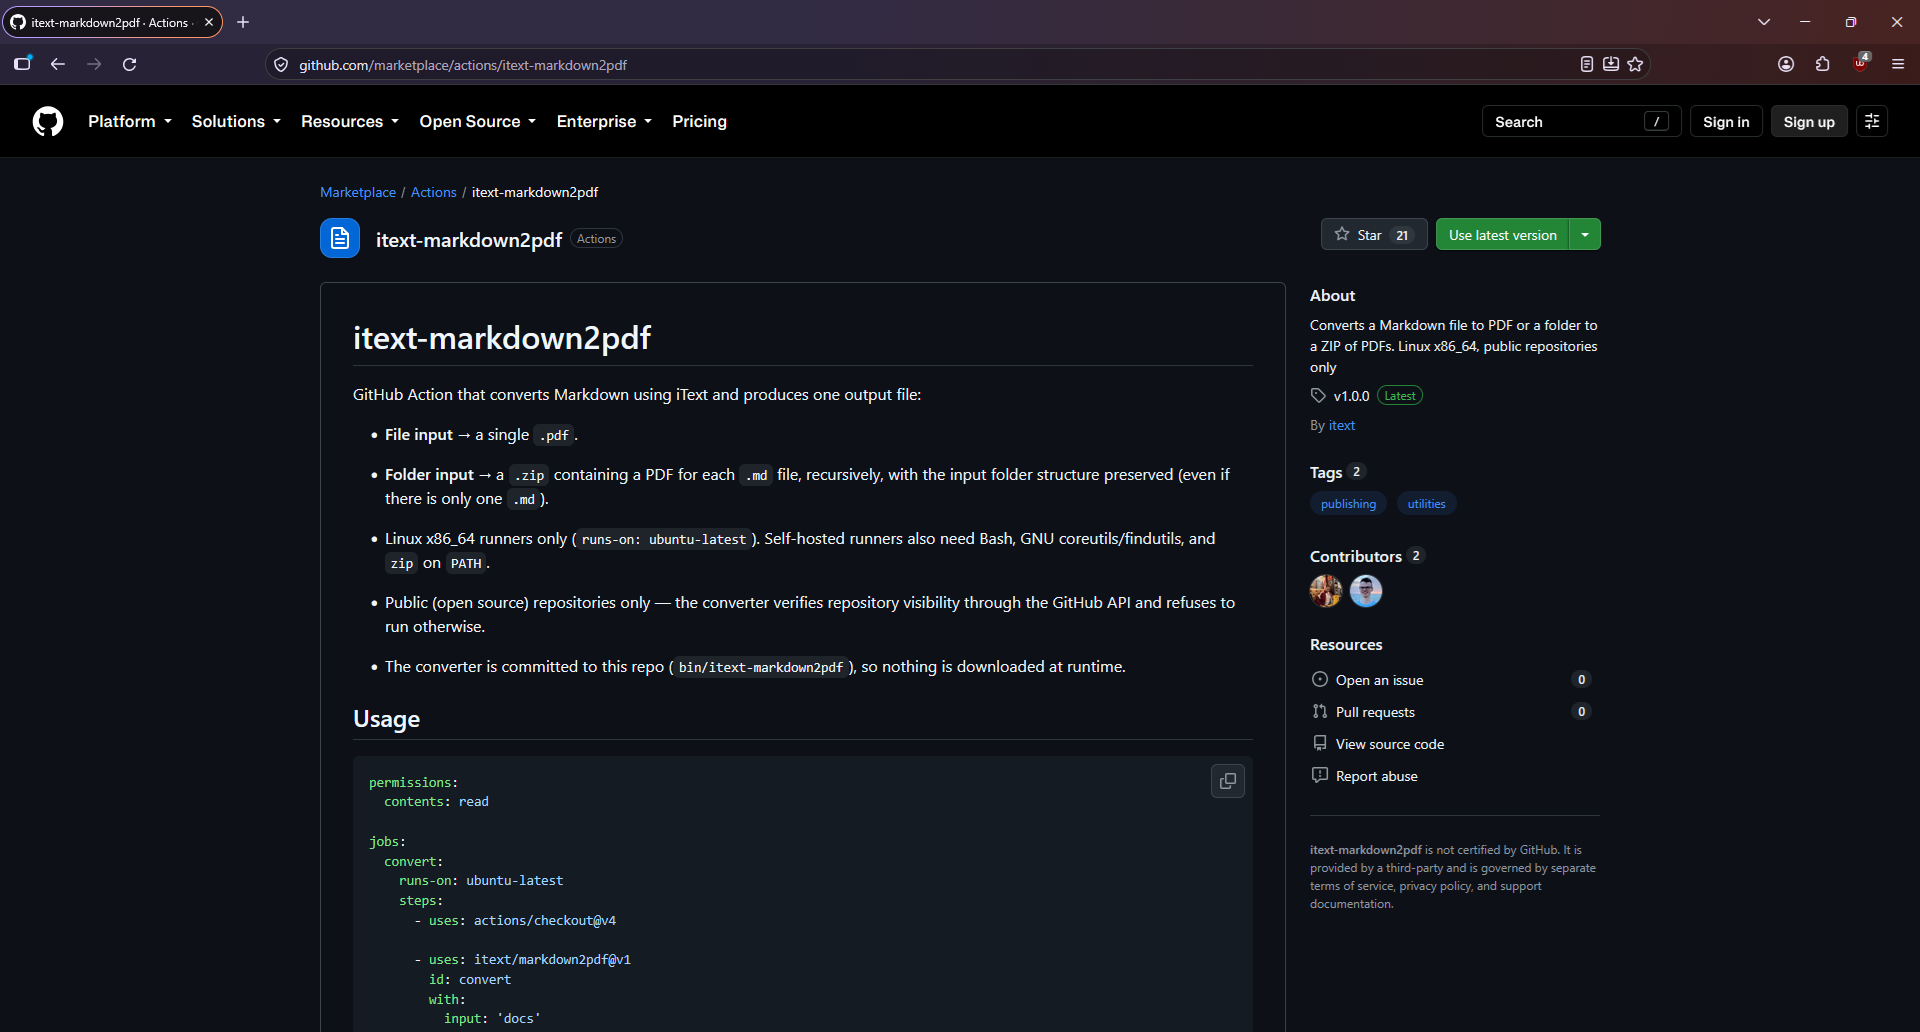The width and height of the screenshot is (1920, 1032).
Task: Open the Pricing page
Action: 699,122
